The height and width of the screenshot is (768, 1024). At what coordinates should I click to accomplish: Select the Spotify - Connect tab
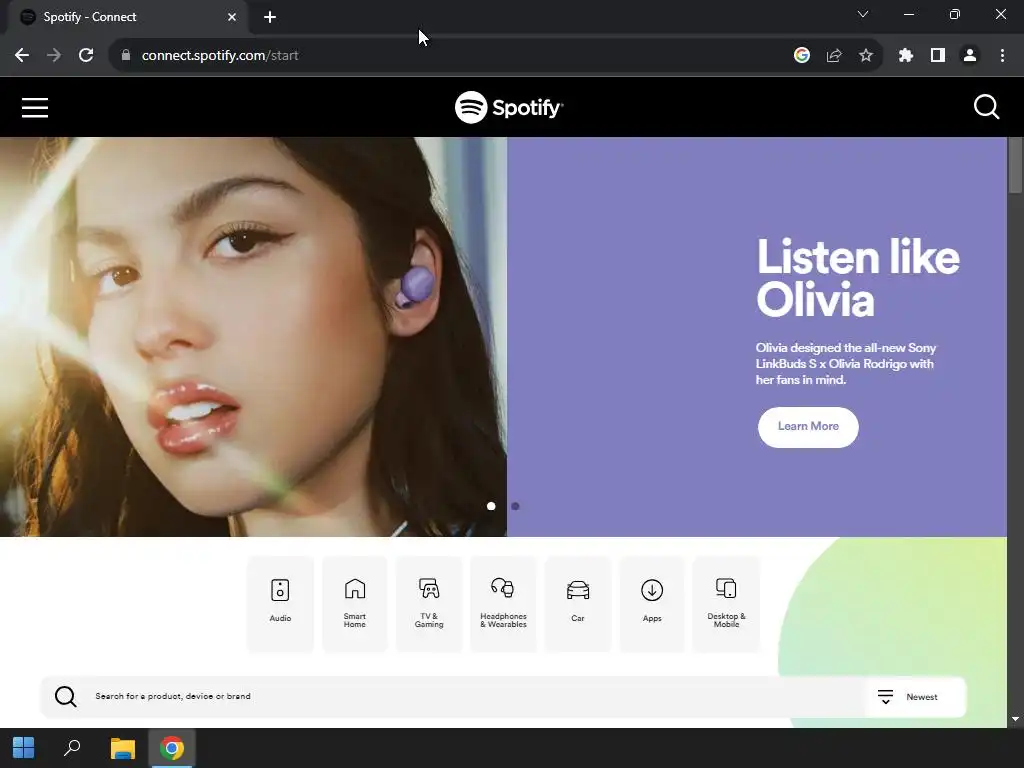pos(127,17)
